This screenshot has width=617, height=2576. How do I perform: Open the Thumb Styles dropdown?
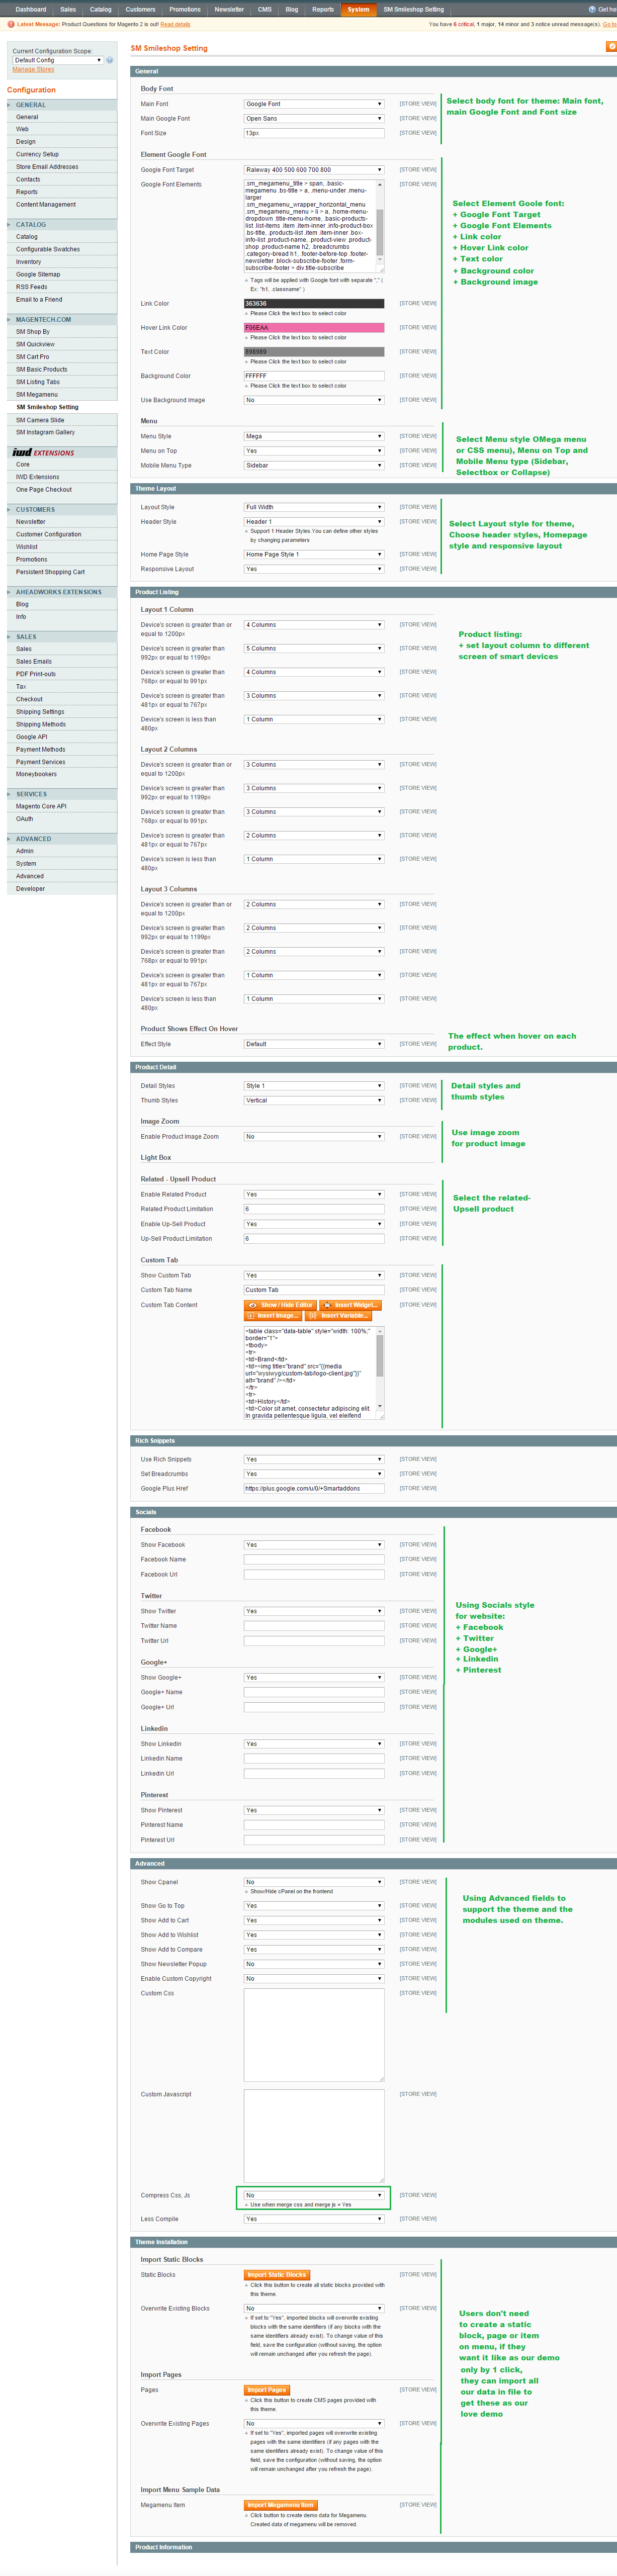pos(314,1100)
